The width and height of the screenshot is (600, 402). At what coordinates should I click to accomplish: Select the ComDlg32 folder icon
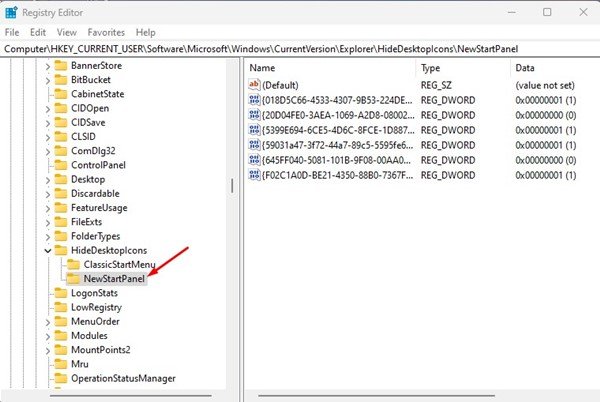(x=60, y=151)
